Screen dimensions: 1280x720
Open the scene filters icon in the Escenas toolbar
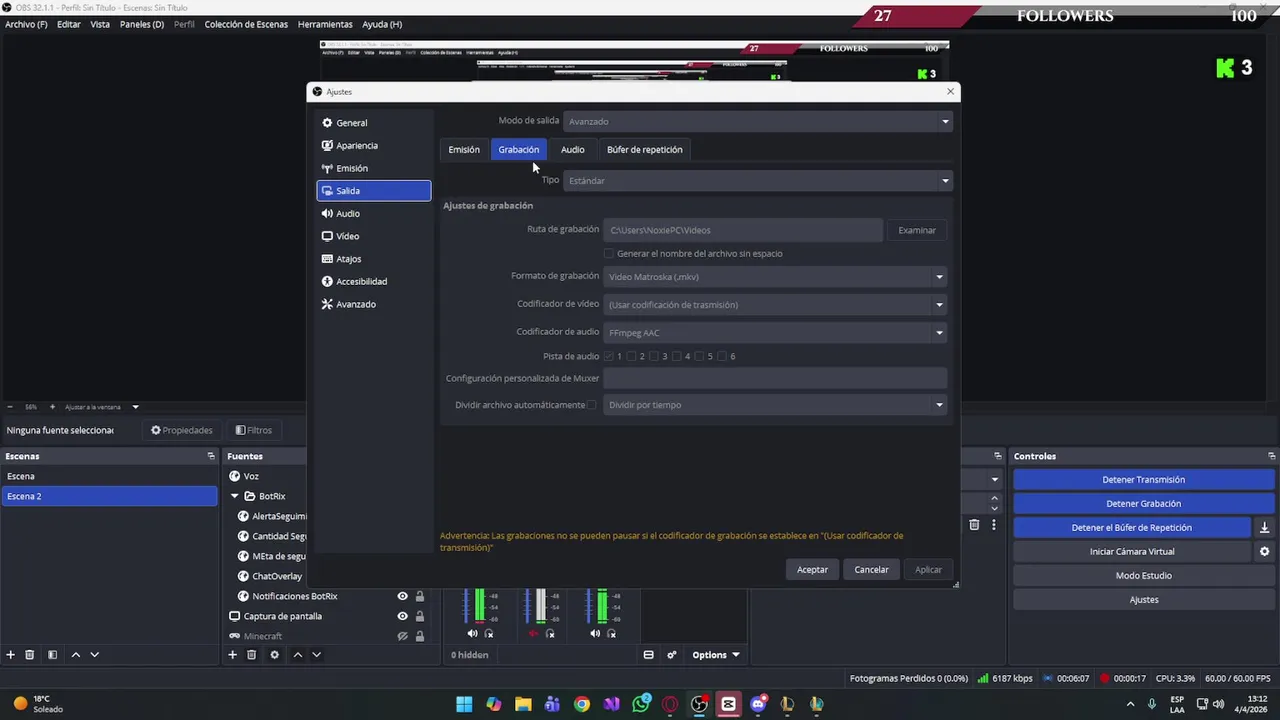(x=53, y=655)
